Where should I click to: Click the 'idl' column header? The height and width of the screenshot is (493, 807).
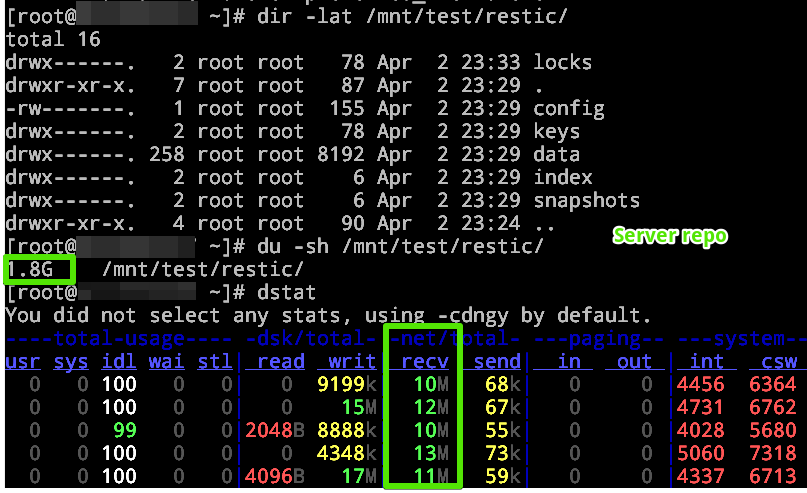tap(119, 362)
